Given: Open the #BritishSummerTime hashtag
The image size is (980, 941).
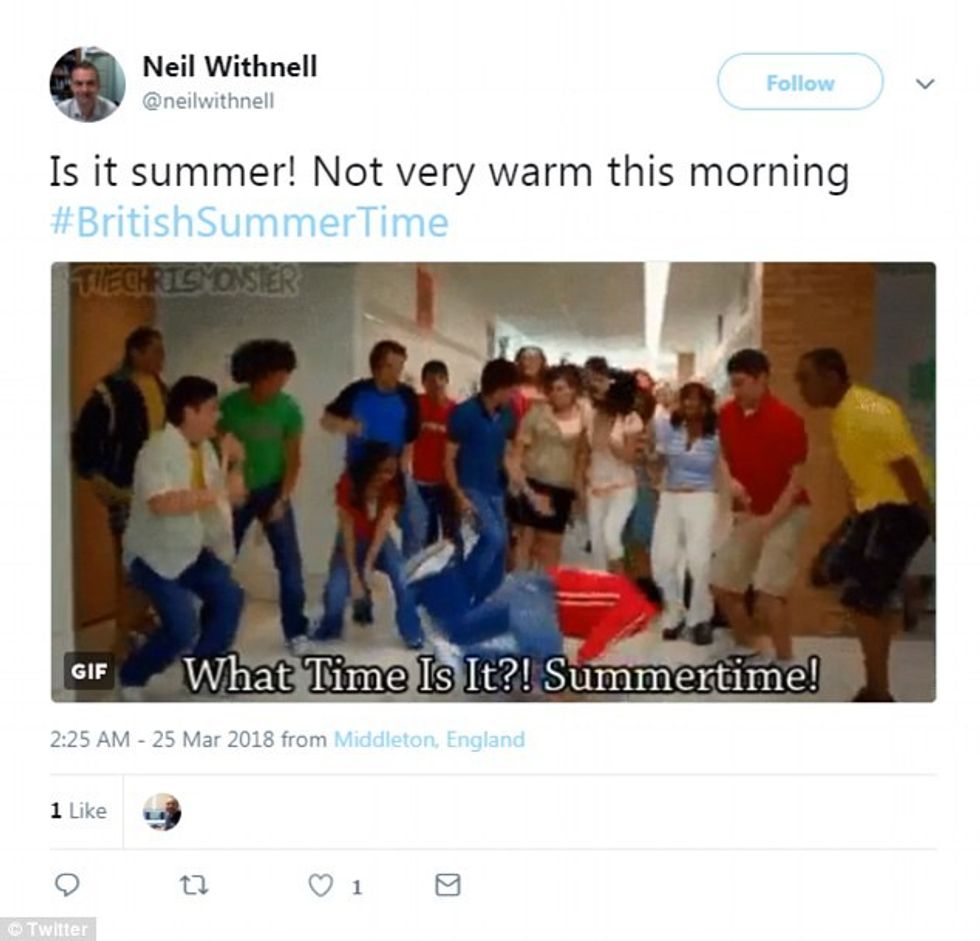Looking at the screenshot, I should [249, 222].
